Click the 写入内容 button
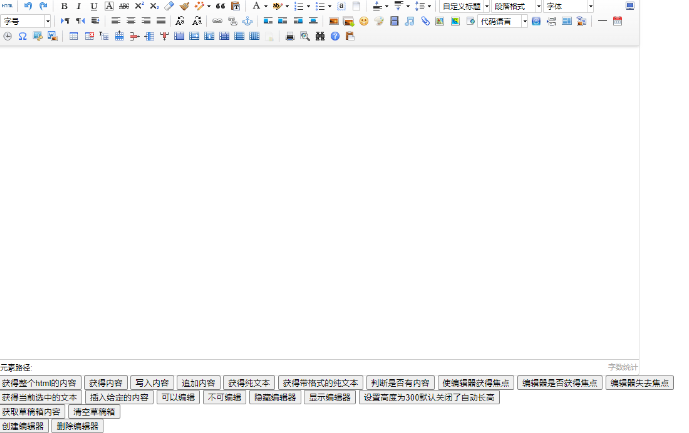 point(152,383)
